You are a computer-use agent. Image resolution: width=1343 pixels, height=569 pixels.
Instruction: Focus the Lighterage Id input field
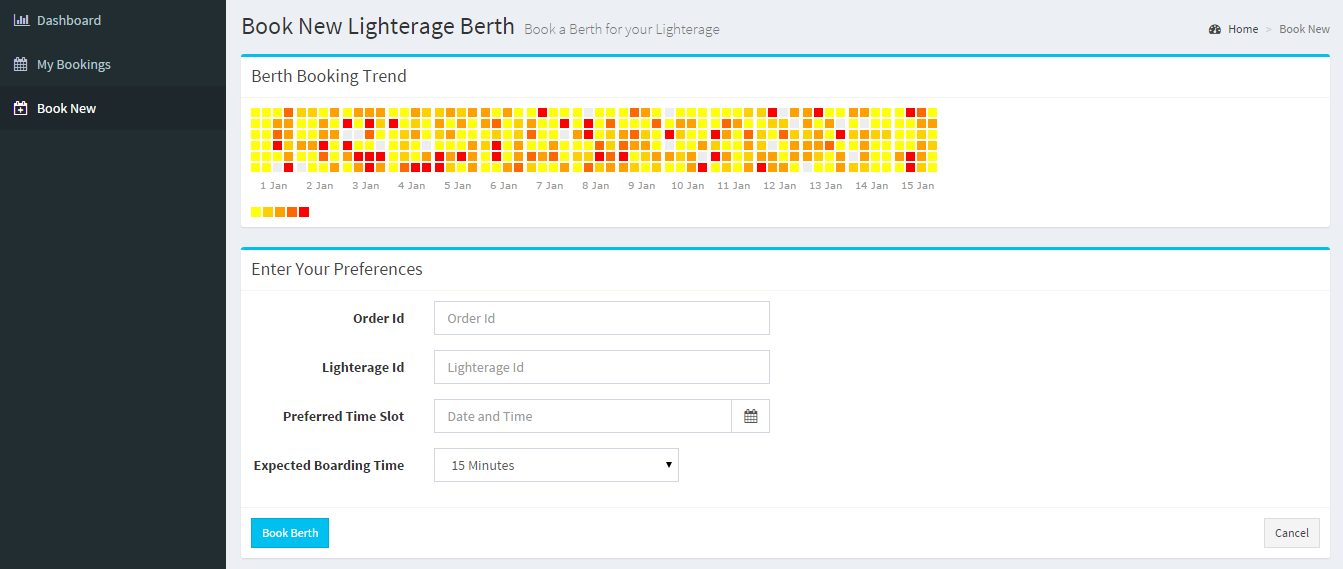(602, 367)
